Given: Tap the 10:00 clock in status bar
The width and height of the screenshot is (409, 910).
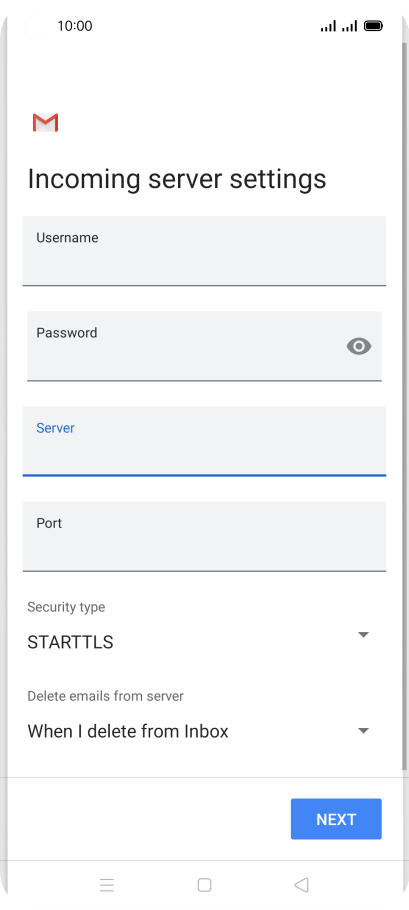Looking at the screenshot, I should (x=75, y=26).
